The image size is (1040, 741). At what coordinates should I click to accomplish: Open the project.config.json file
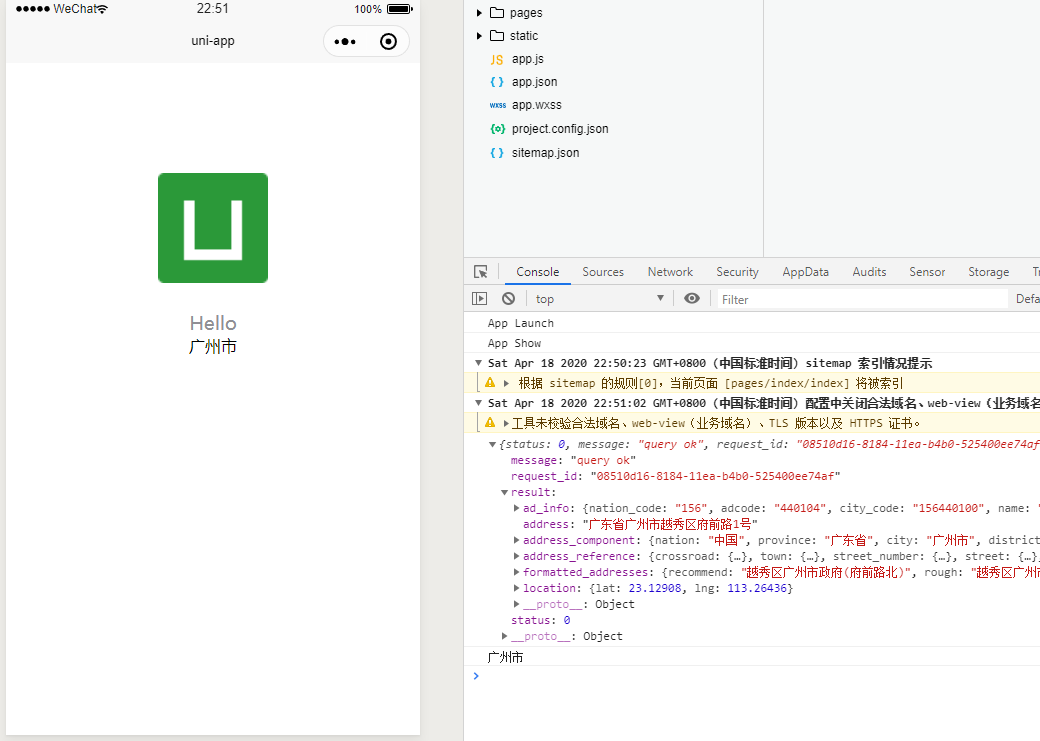[559, 128]
